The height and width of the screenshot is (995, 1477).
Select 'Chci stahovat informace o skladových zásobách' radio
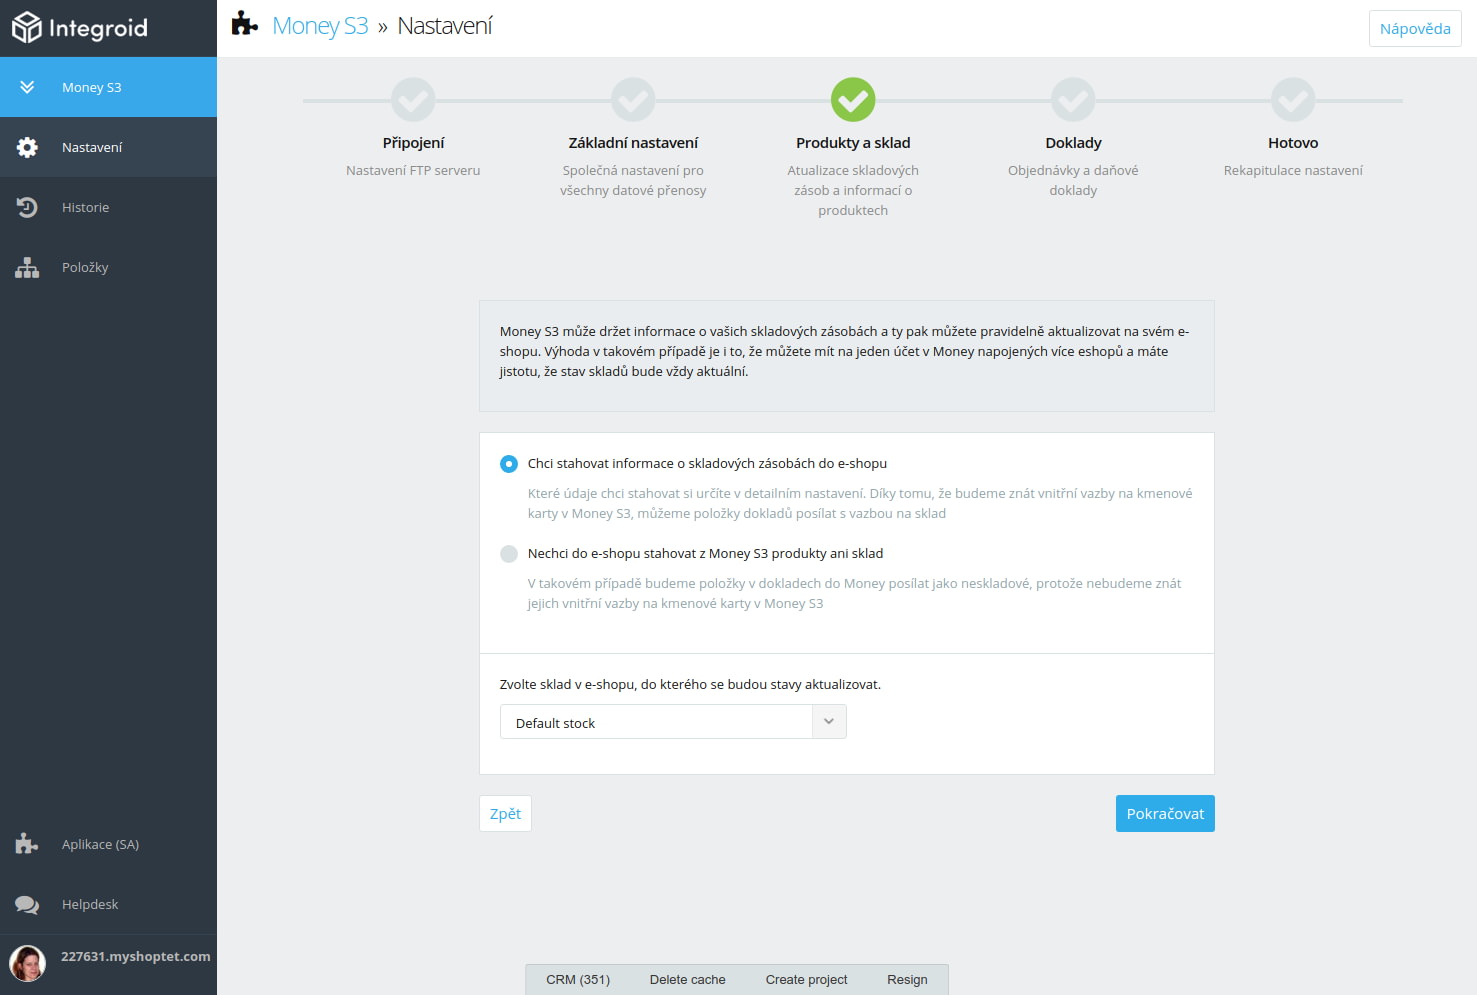point(509,464)
